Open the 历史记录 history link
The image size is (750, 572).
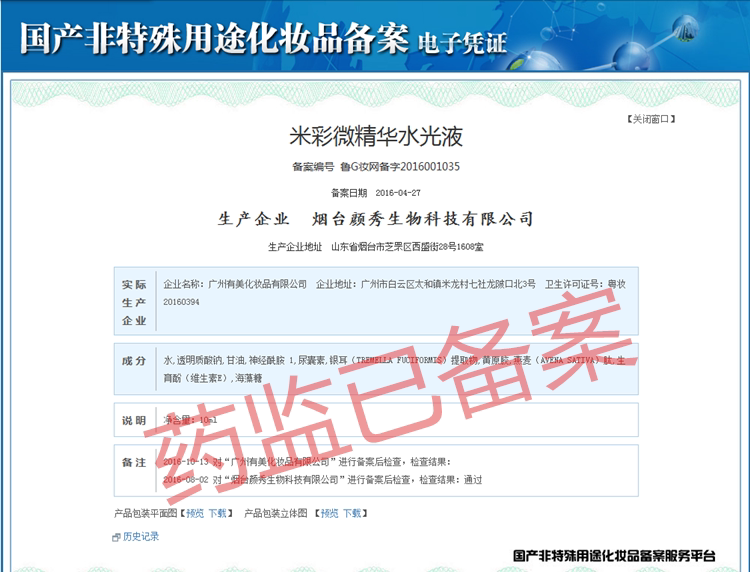coord(141,537)
